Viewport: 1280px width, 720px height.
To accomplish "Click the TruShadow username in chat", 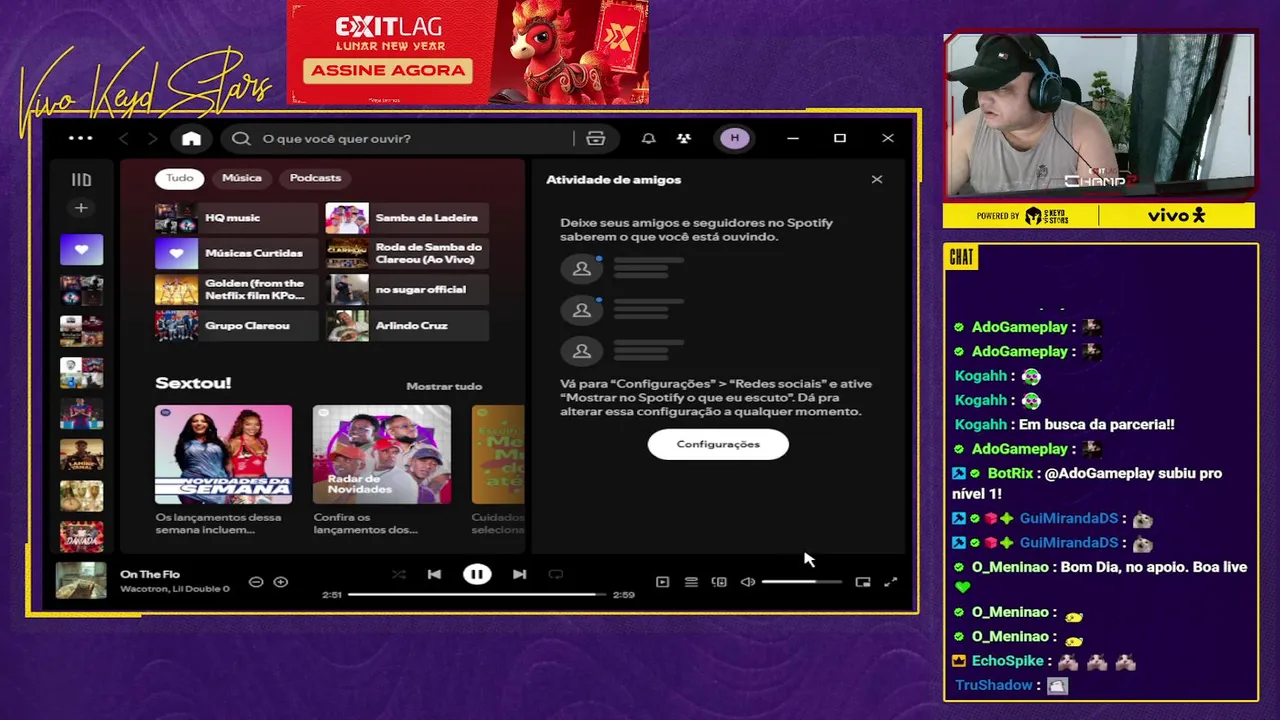I will (994, 686).
